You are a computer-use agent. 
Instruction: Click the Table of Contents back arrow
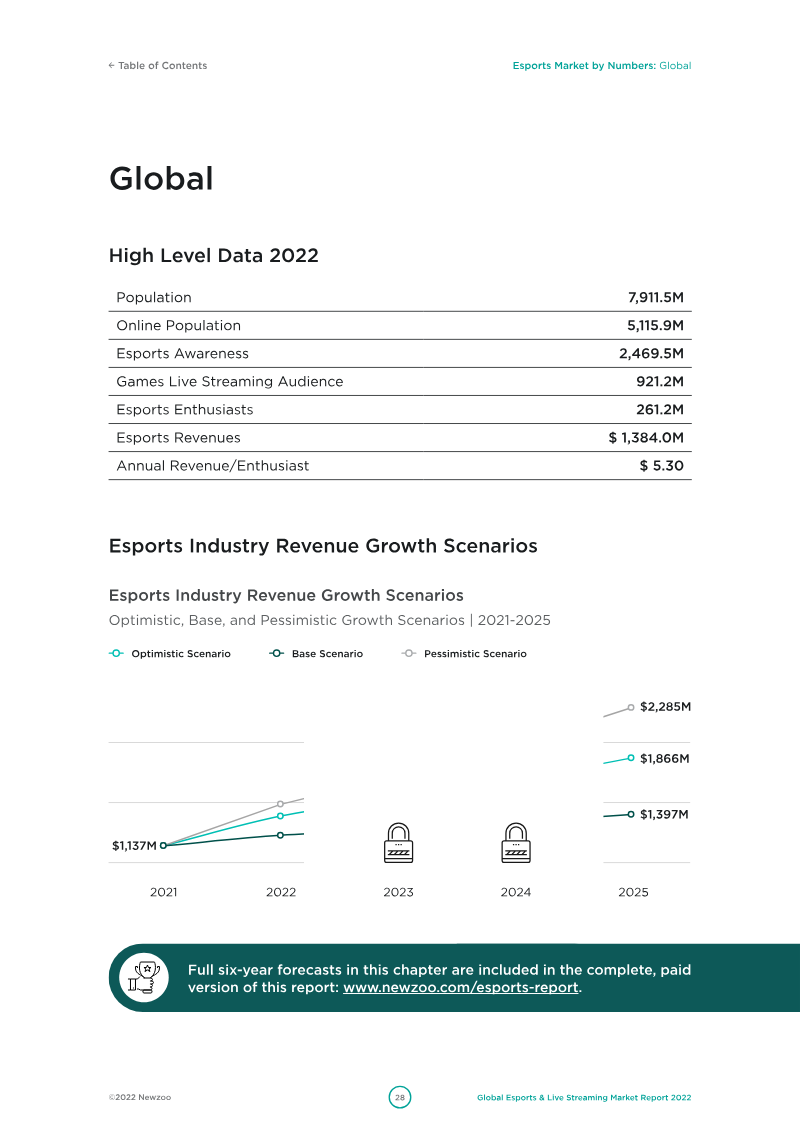[112, 66]
